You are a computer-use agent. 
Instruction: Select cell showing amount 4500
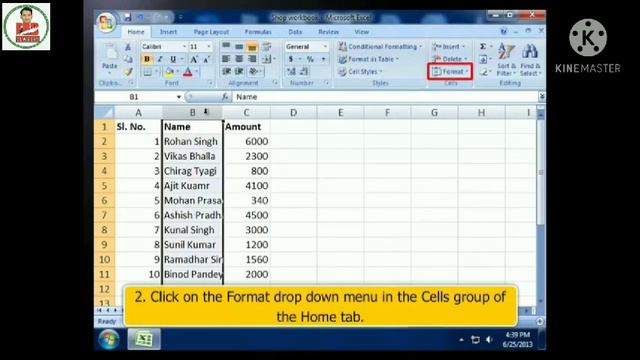tap(247, 215)
